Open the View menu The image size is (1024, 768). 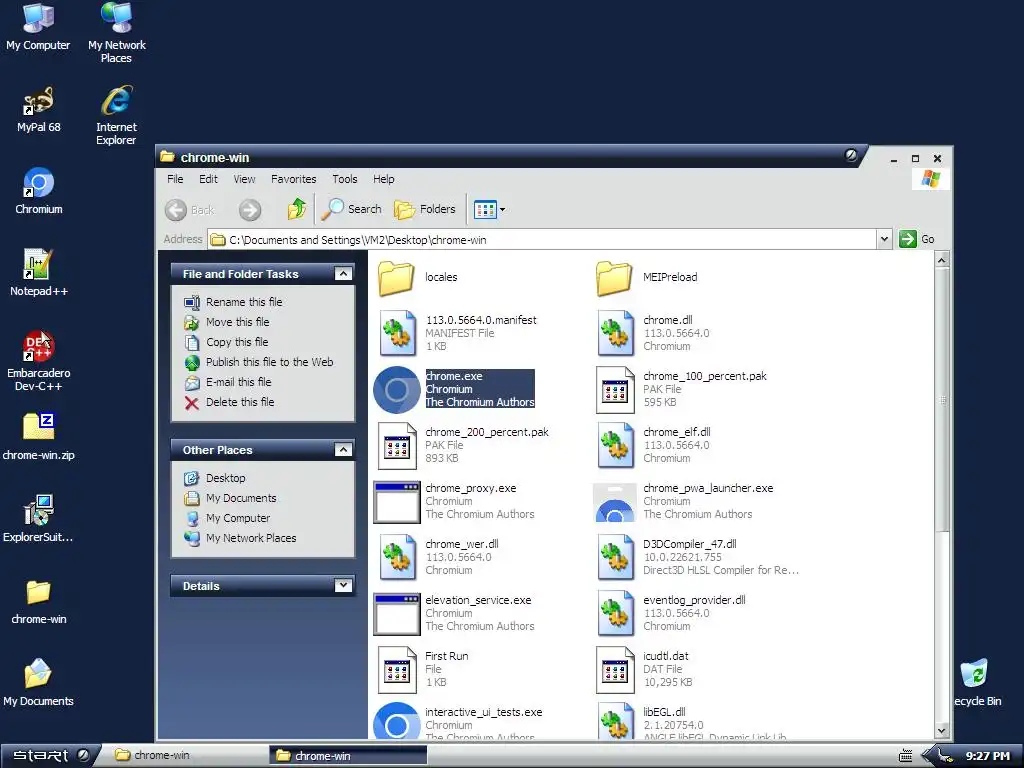pos(244,179)
